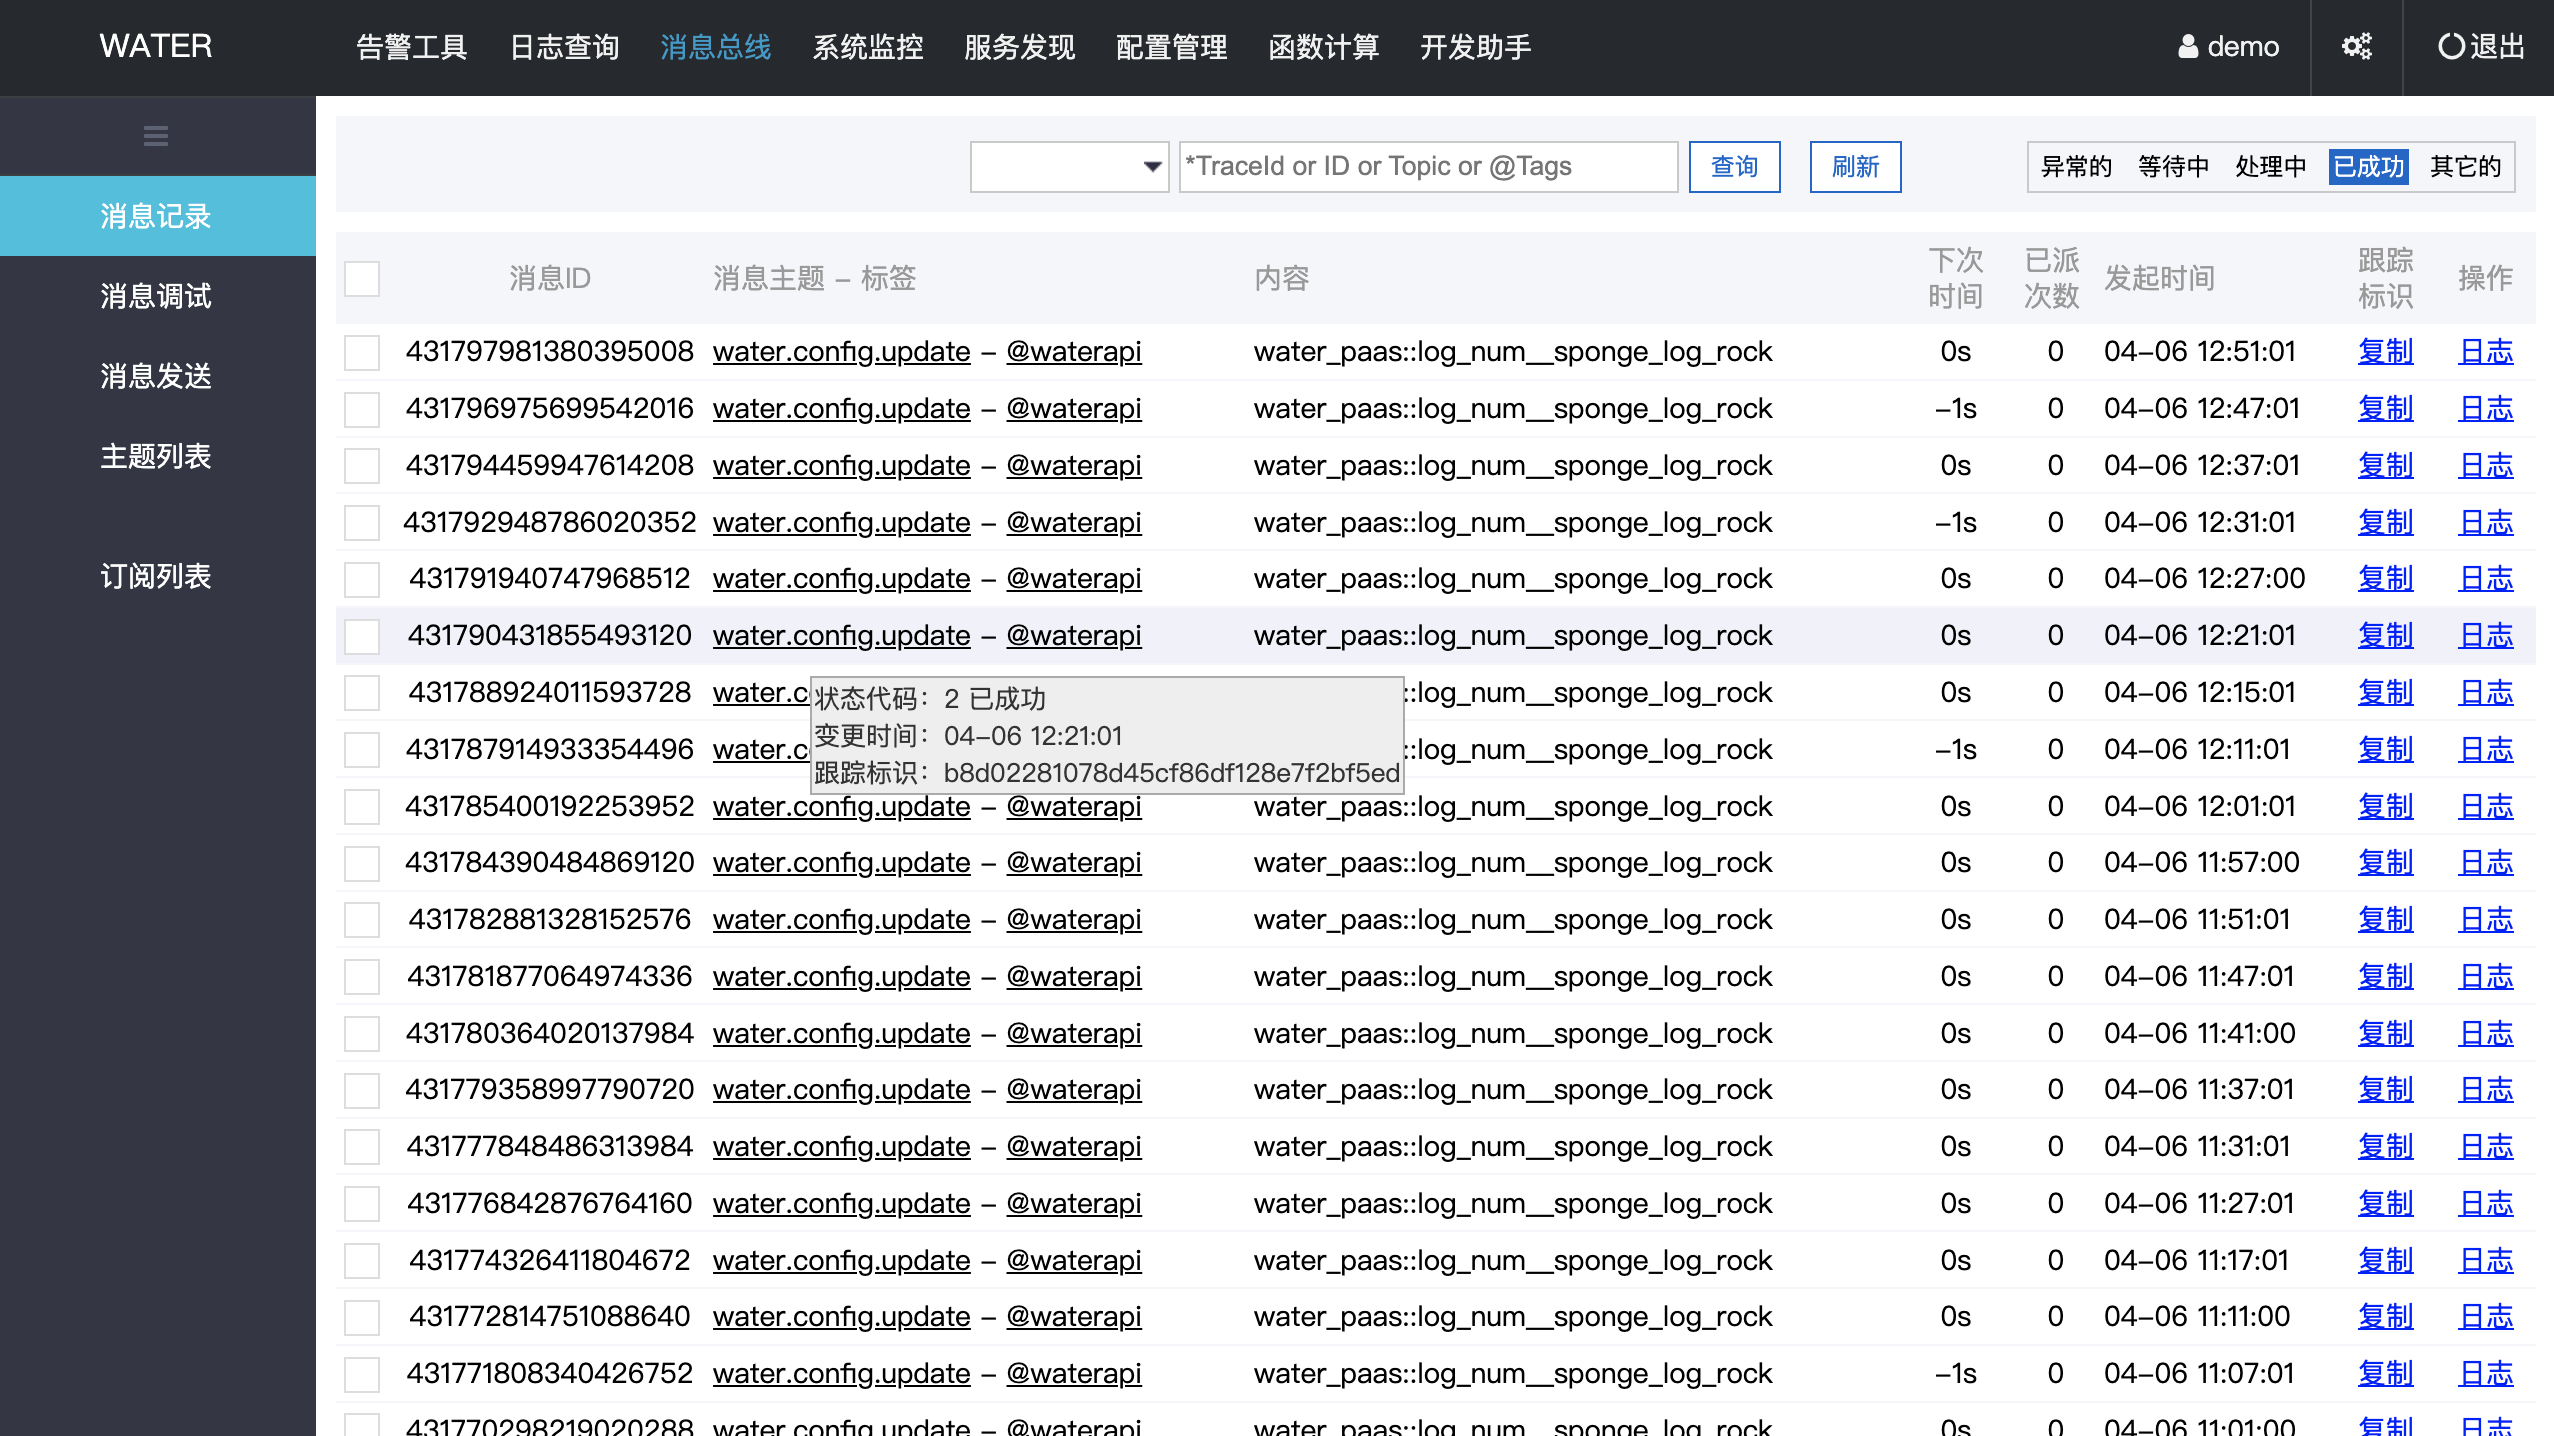
Task: Focus the TraceId or ID search field
Action: click(1428, 166)
